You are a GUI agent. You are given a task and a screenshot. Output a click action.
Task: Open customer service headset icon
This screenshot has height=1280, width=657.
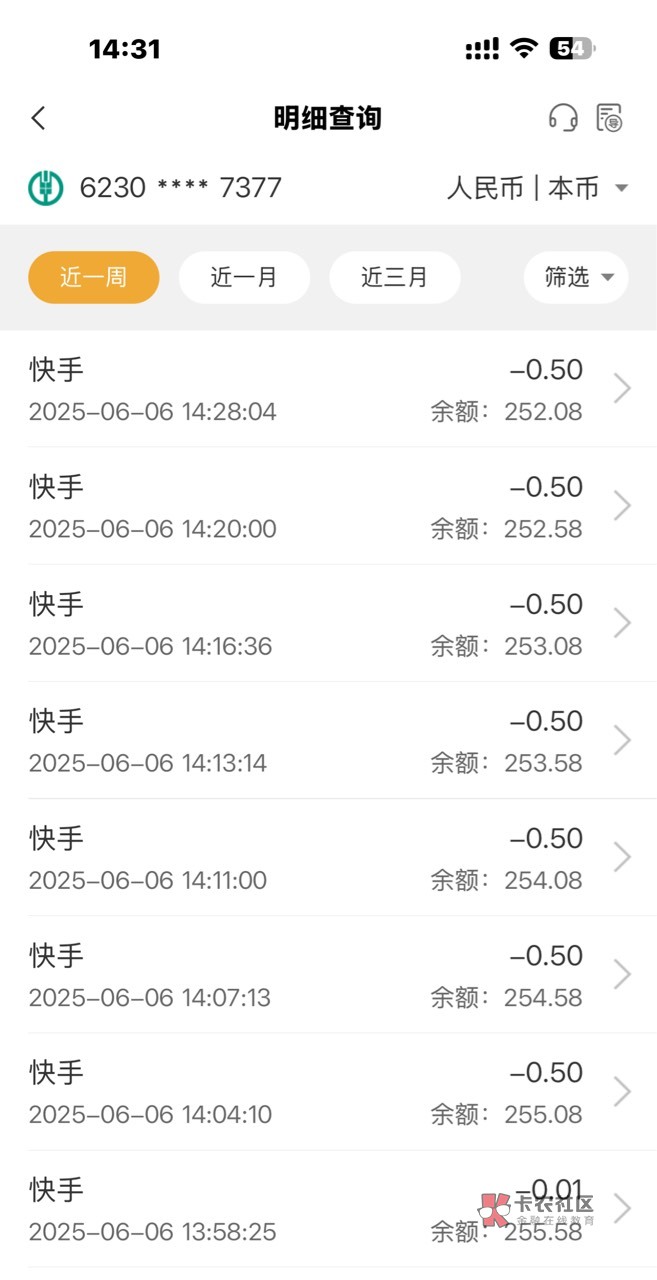pyautogui.click(x=563, y=118)
